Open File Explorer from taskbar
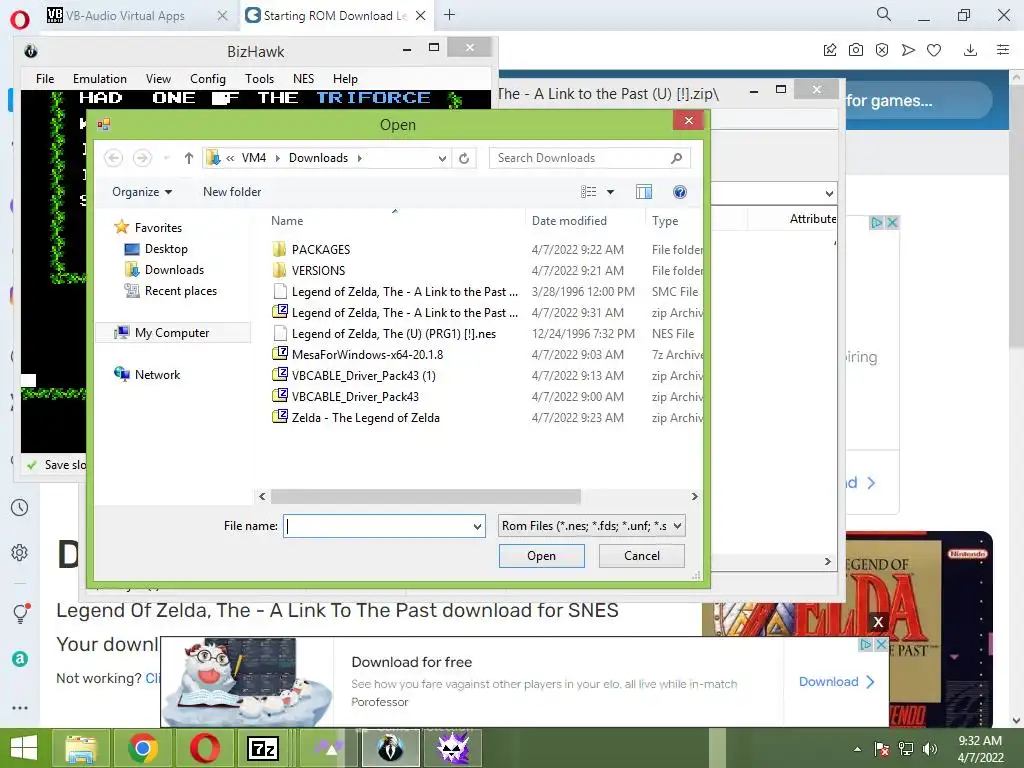Image resolution: width=1024 pixels, height=768 pixels. click(81, 748)
